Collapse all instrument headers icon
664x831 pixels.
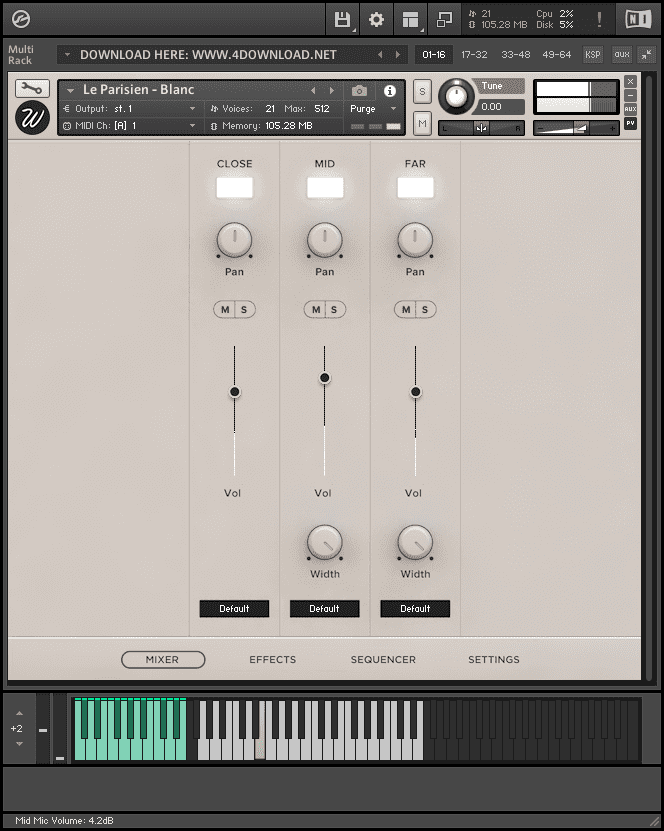click(x=647, y=54)
